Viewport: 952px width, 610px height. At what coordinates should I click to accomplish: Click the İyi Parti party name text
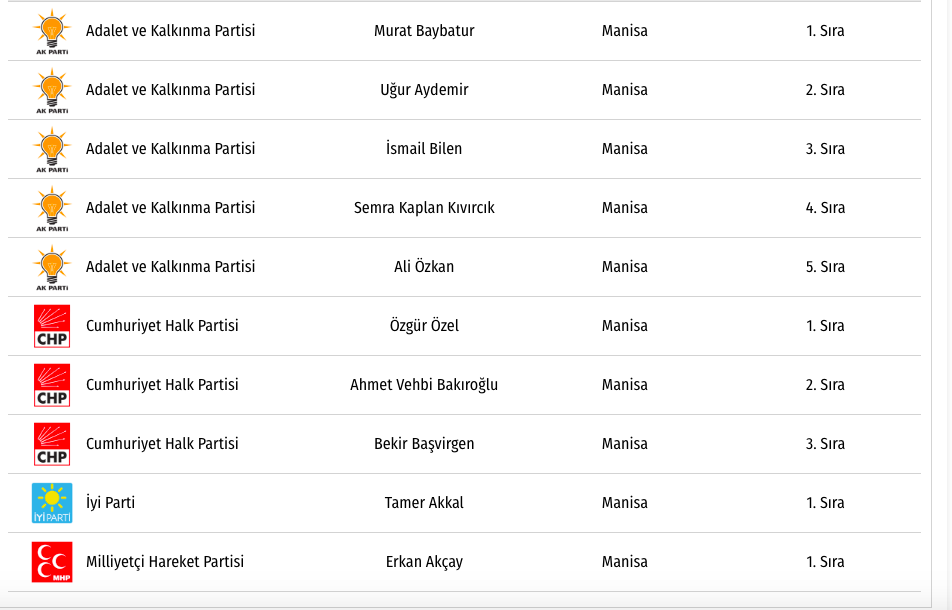click(x=110, y=503)
